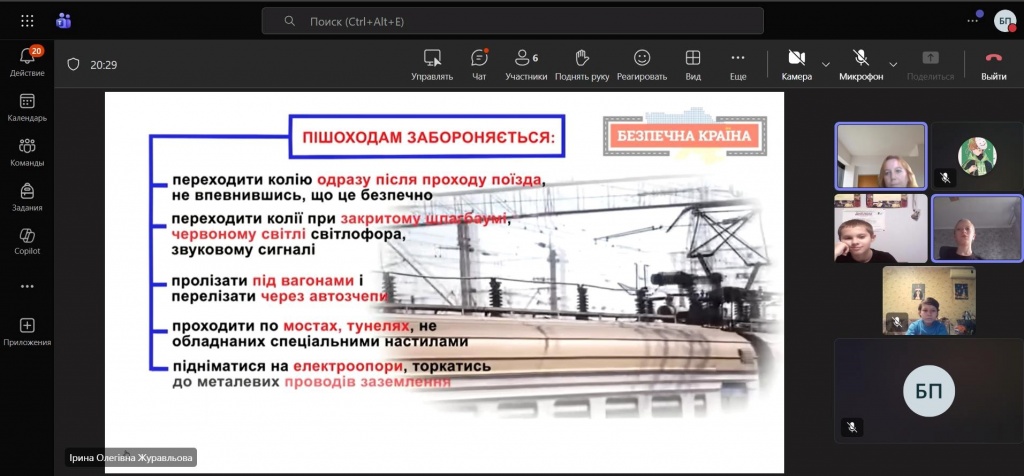This screenshot has width=1024, height=476.
Task: Expand the camera options arrow
Action: coord(826,64)
